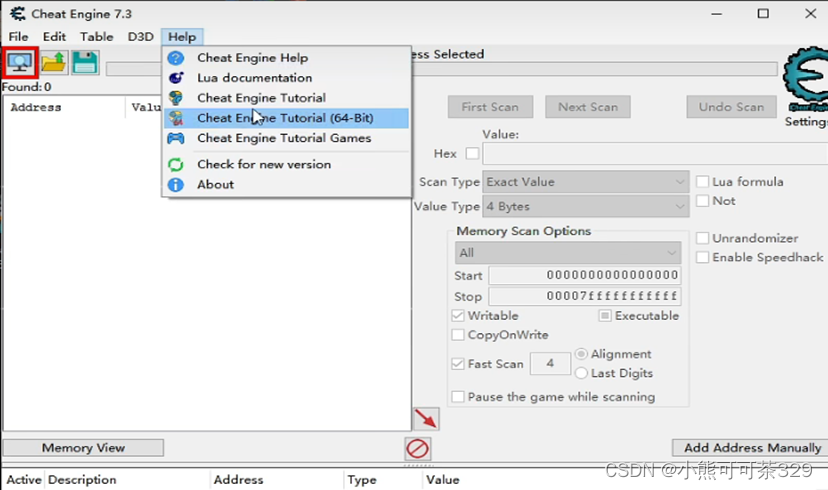
Task: Click the Found: 0 count label
Action: [x=26, y=87]
